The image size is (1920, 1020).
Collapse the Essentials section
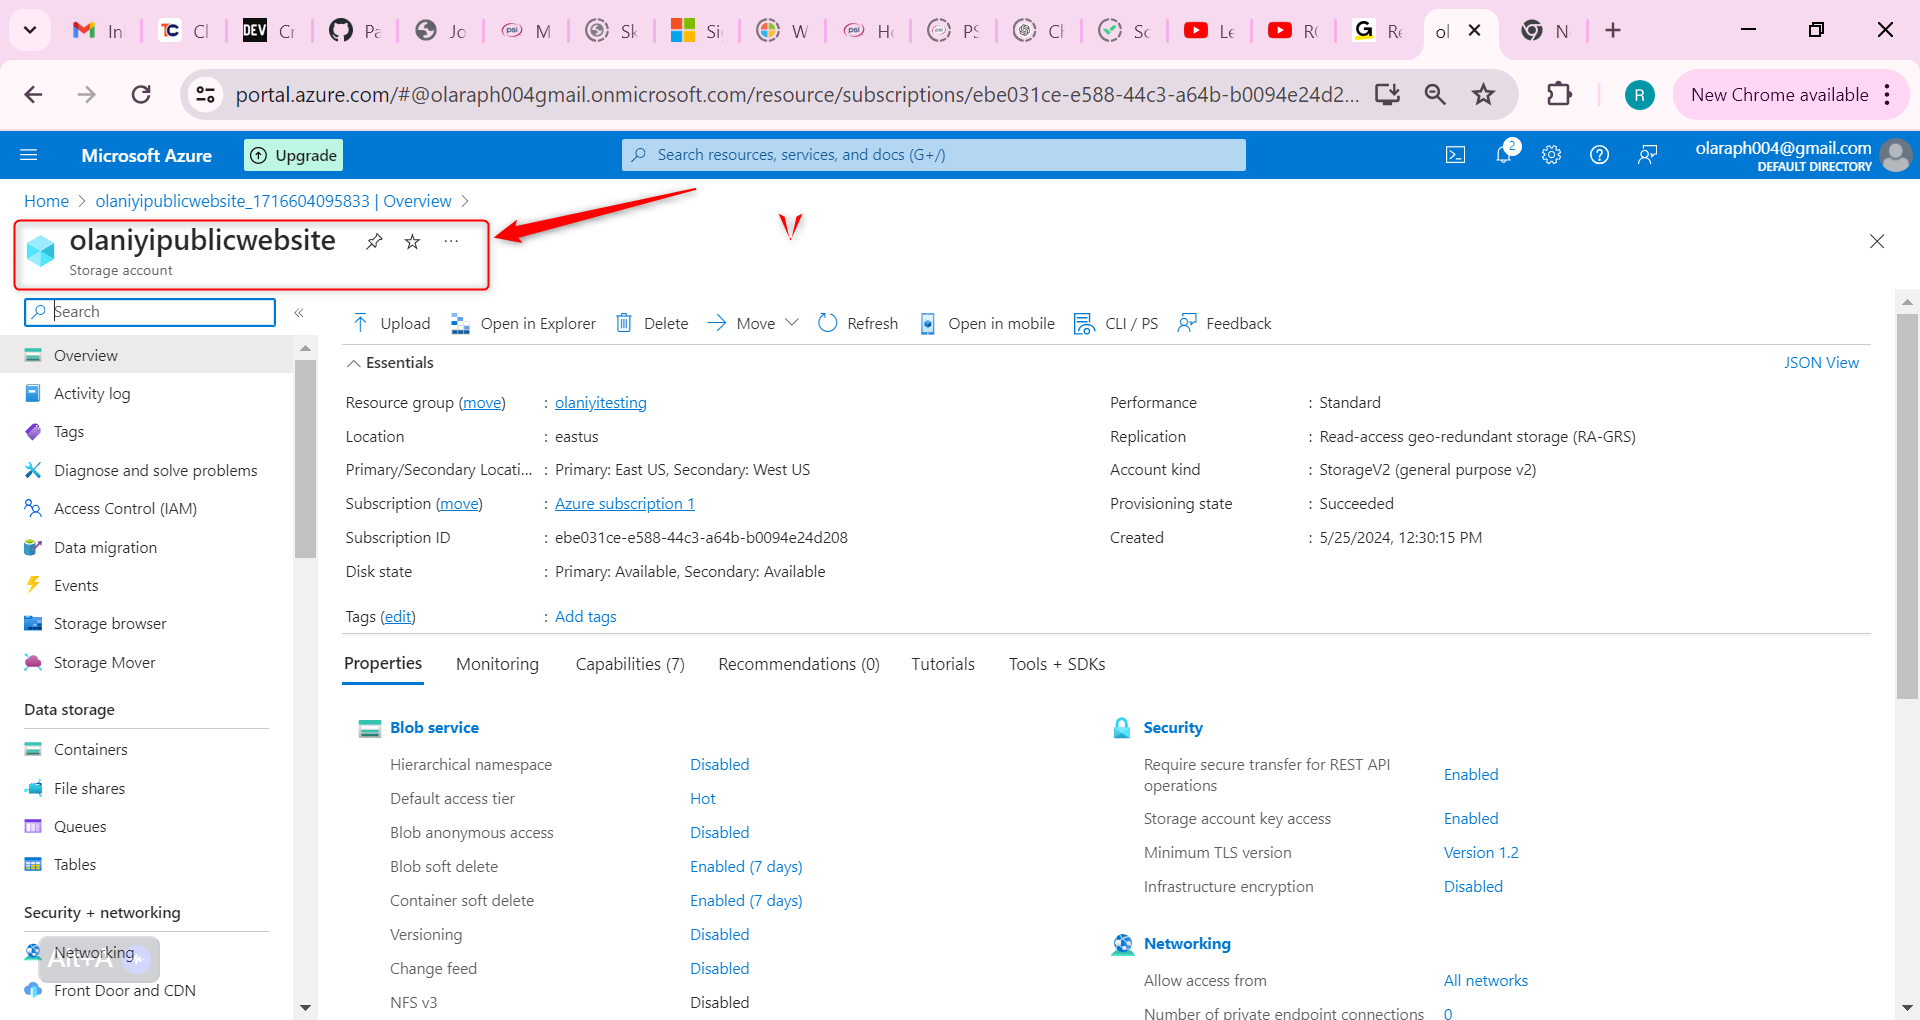390,363
